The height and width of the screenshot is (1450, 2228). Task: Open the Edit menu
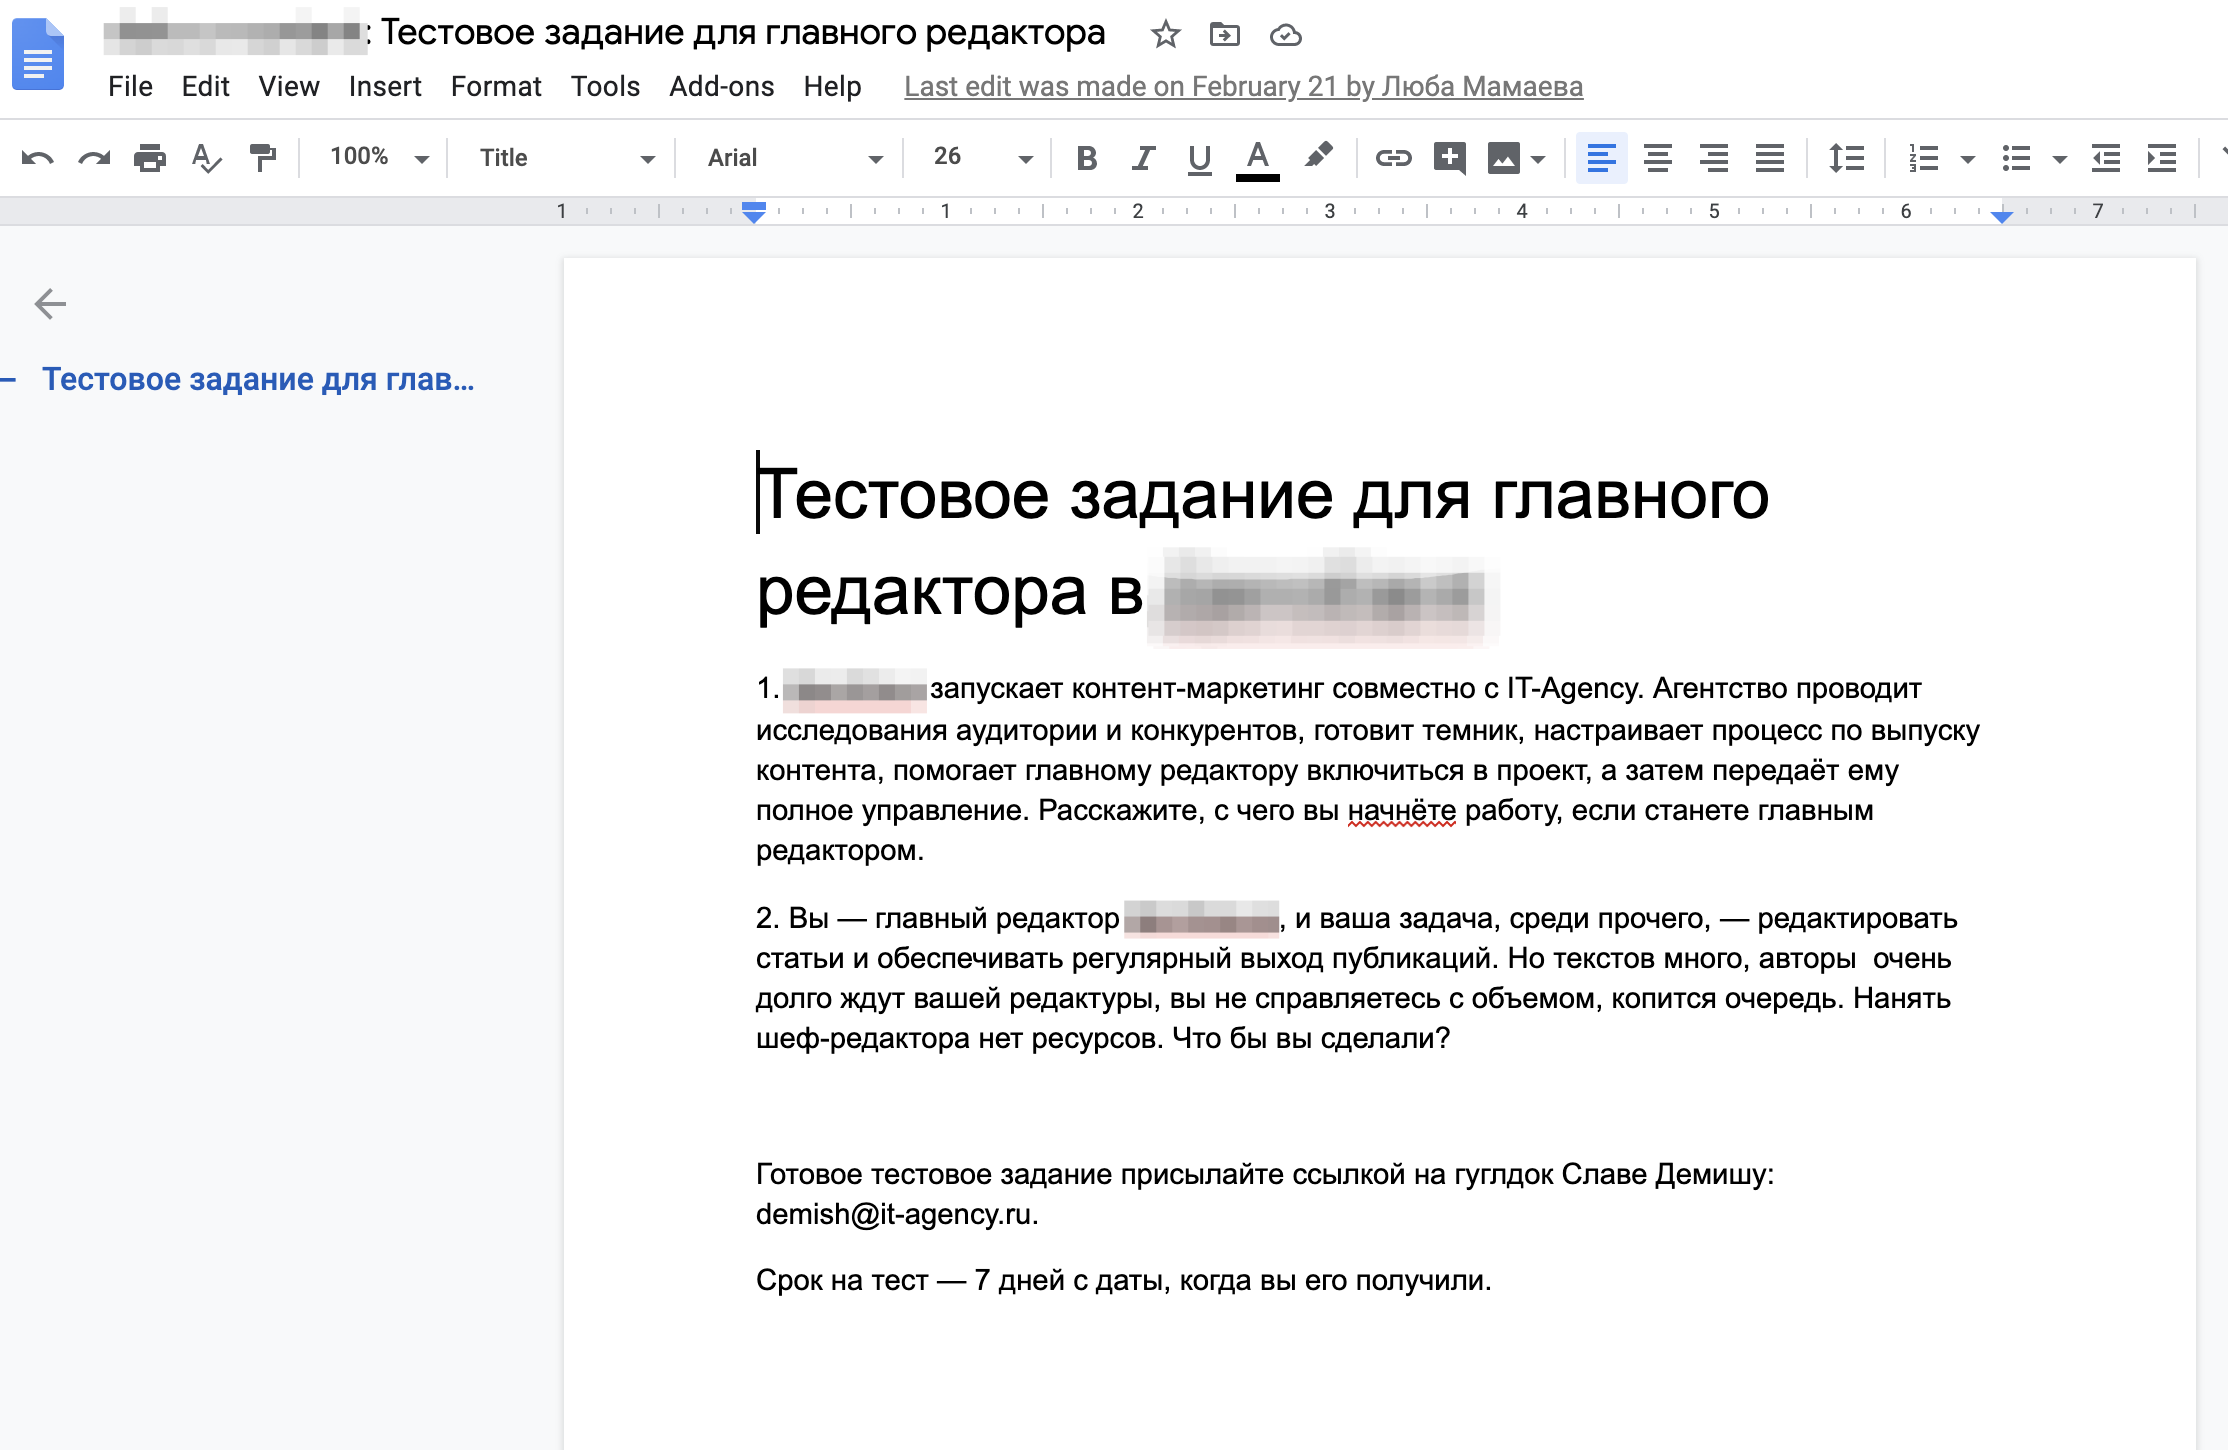point(205,86)
